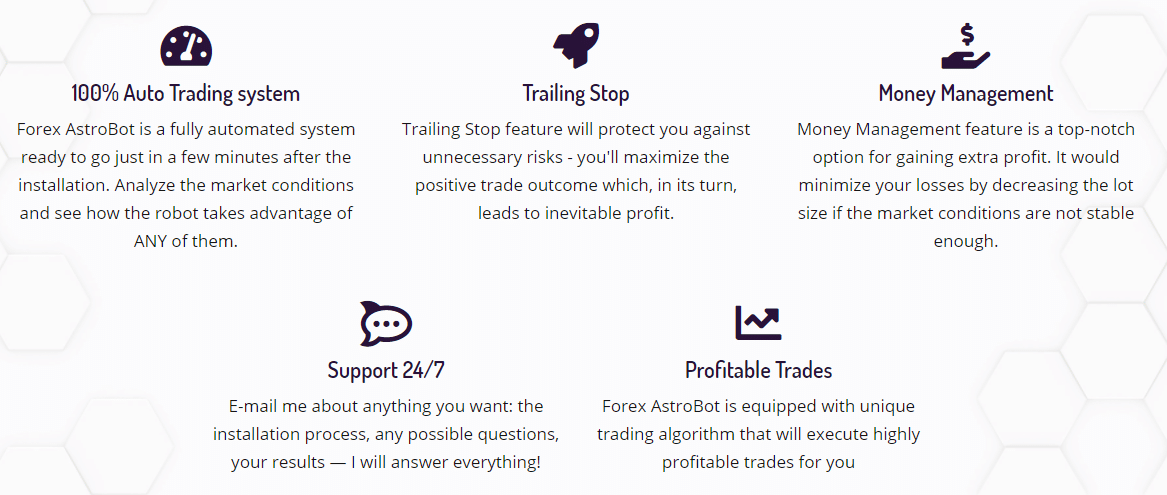Click the speedometer gauge icon

186,46
